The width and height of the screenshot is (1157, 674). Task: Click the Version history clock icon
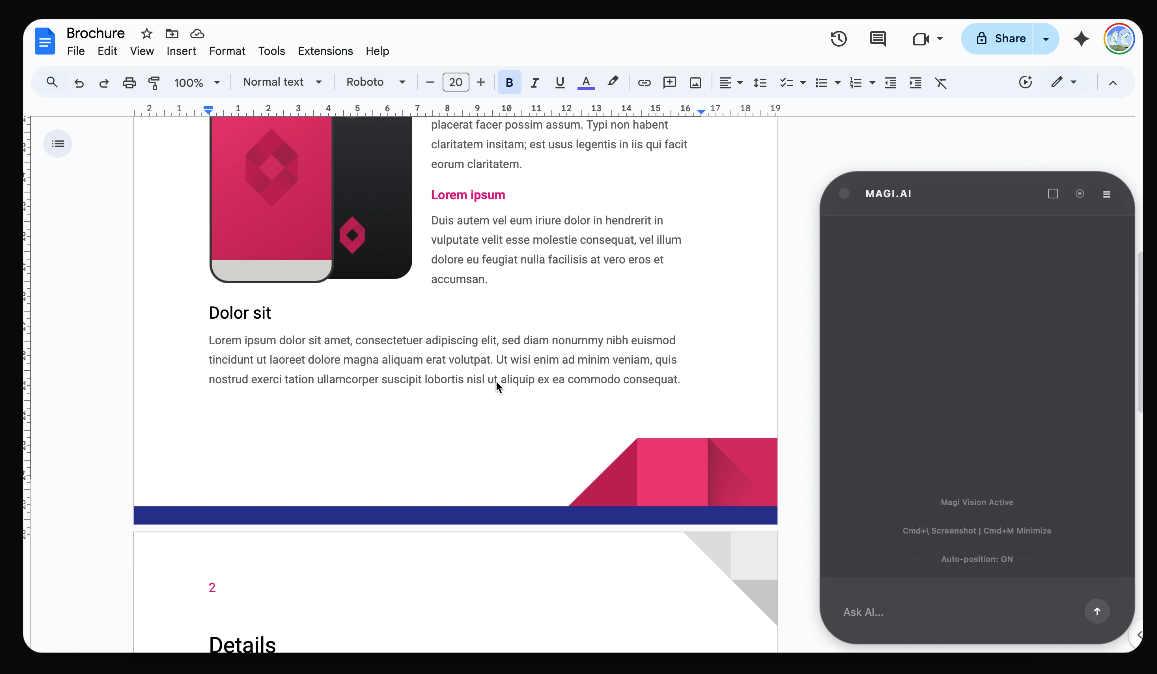tap(838, 38)
